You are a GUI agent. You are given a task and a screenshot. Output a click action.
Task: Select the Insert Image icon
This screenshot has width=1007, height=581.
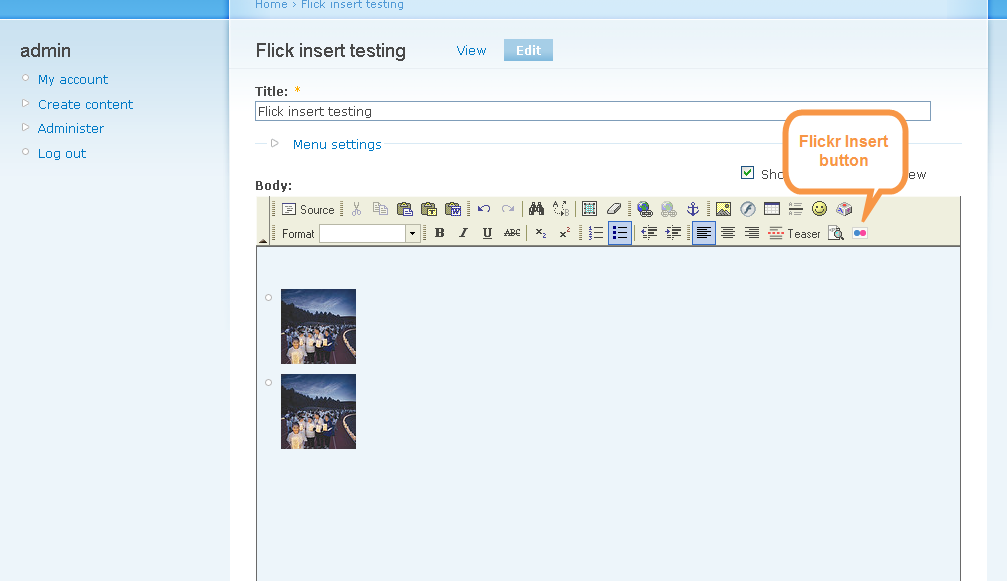[x=723, y=209]
